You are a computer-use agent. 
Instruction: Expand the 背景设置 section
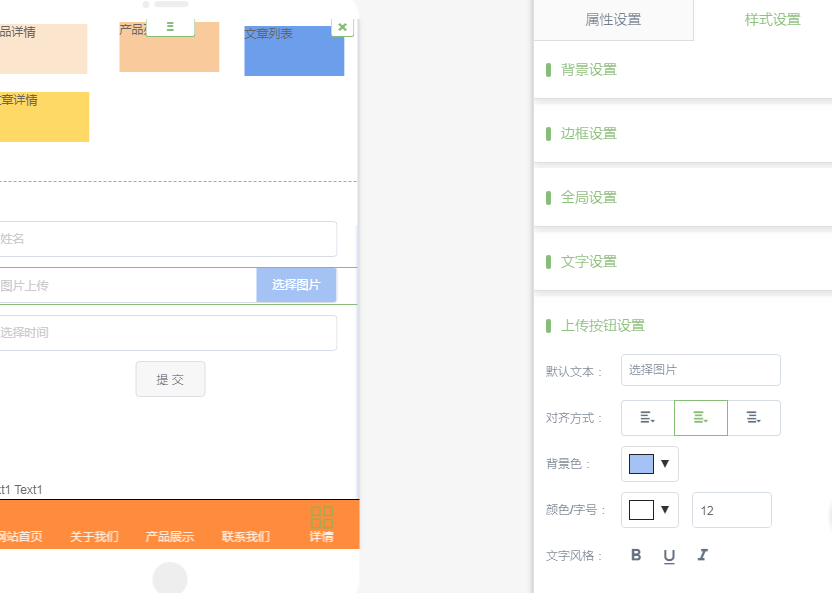tap(589, 70)
